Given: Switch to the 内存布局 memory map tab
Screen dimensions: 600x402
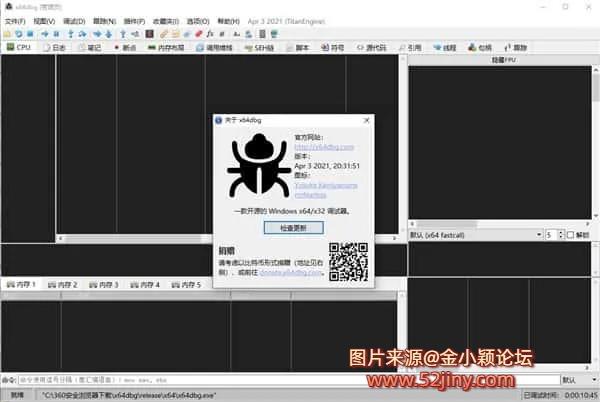Looking at the screenshot, I should click(166, 47).
